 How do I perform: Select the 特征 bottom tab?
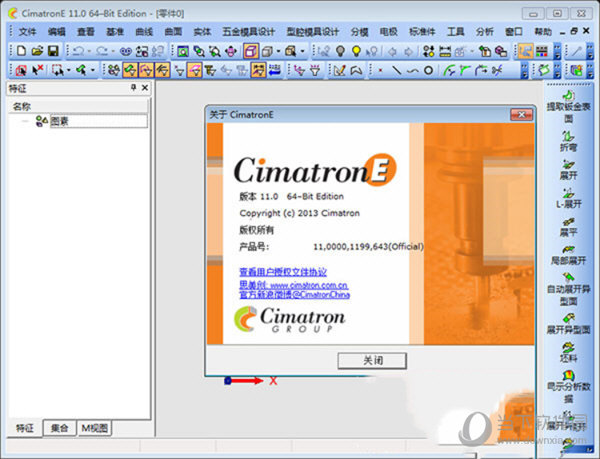point(25,428)
